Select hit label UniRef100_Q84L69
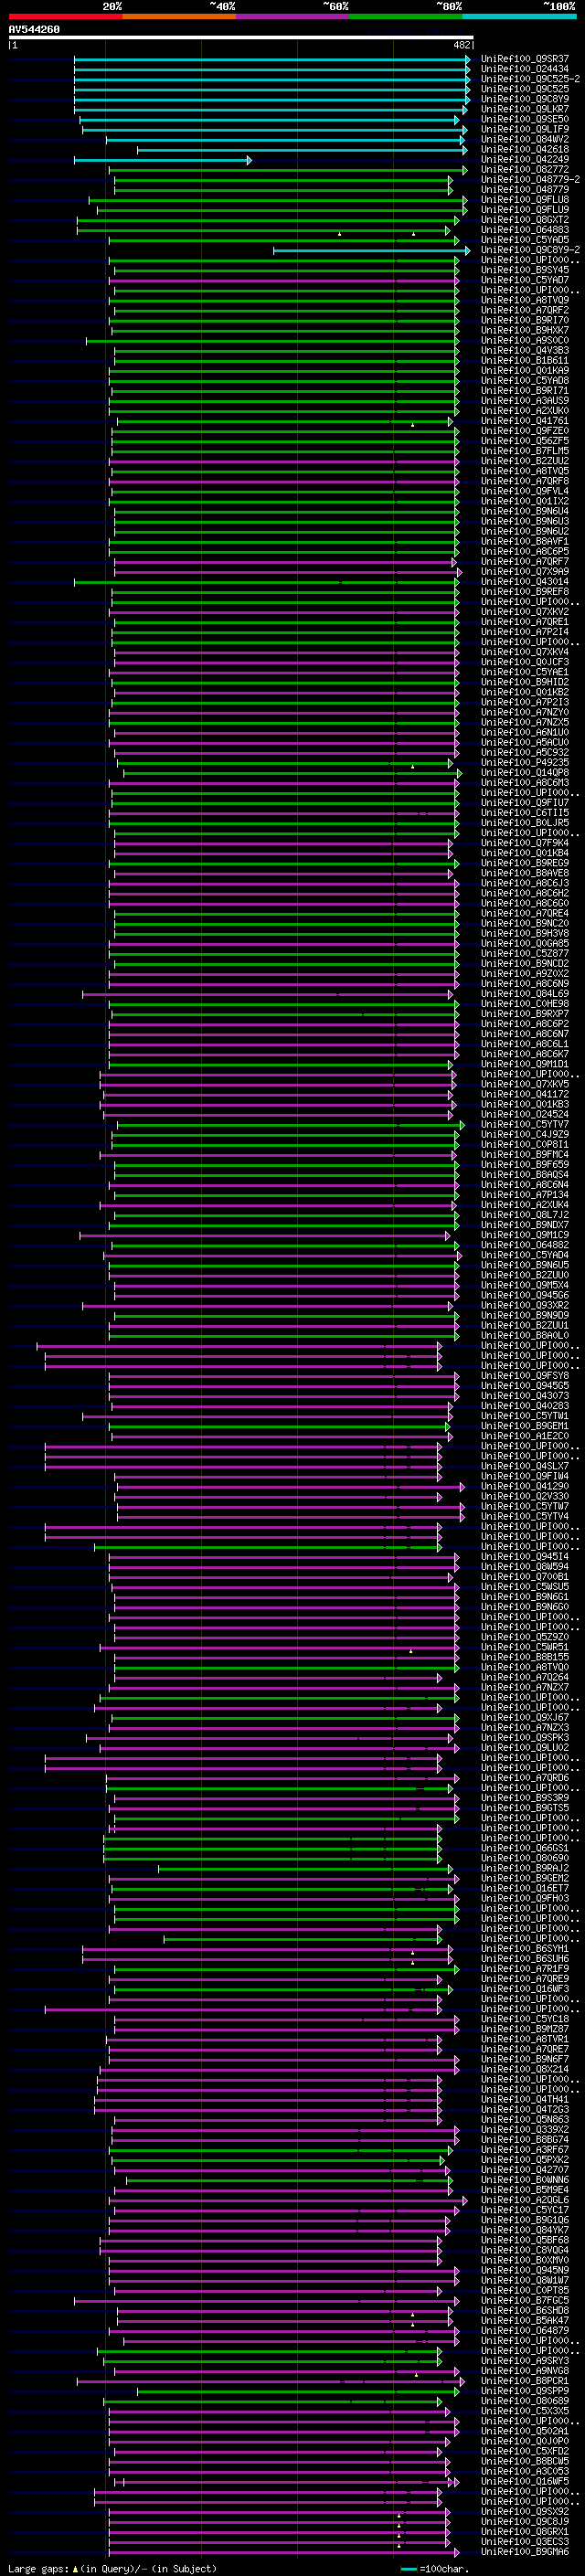The image size is (585, 2576). click(525, 993)
